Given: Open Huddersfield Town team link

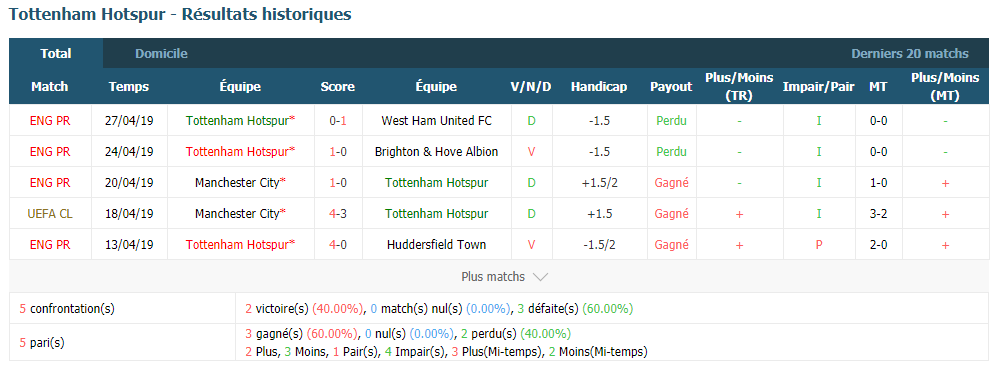Looking at the screenshot, I should [x=436, y=245].
